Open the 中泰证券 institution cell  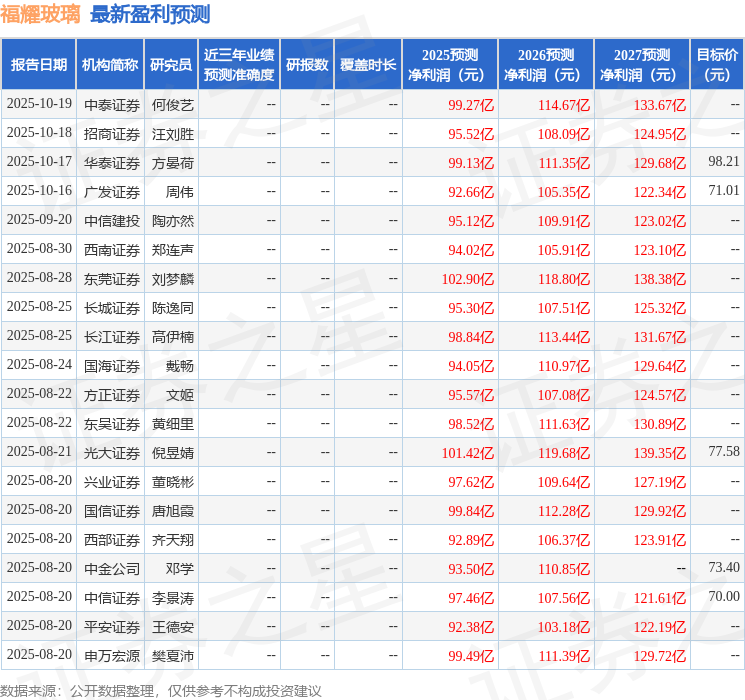pos(112,104)
